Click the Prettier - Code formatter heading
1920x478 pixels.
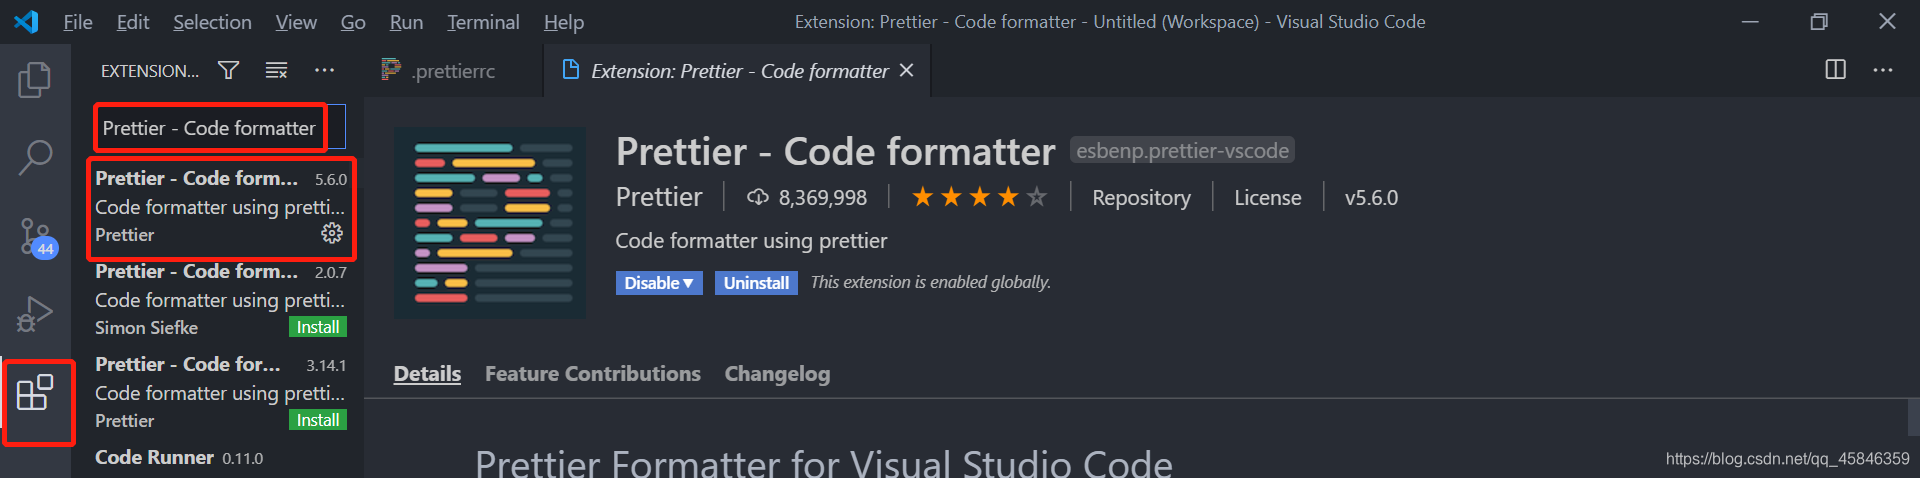click(x=835, y=152)
